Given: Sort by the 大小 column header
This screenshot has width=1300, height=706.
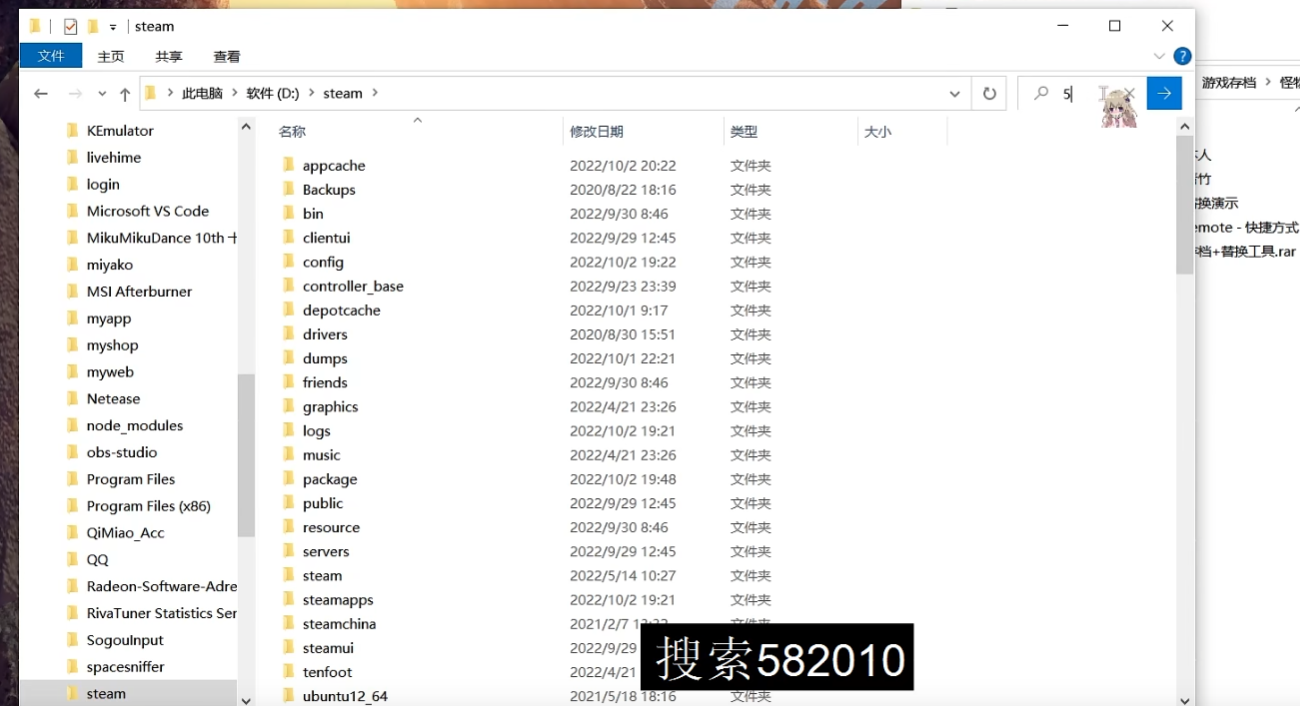Looking at the screenshot, I should tap(878, 131).
